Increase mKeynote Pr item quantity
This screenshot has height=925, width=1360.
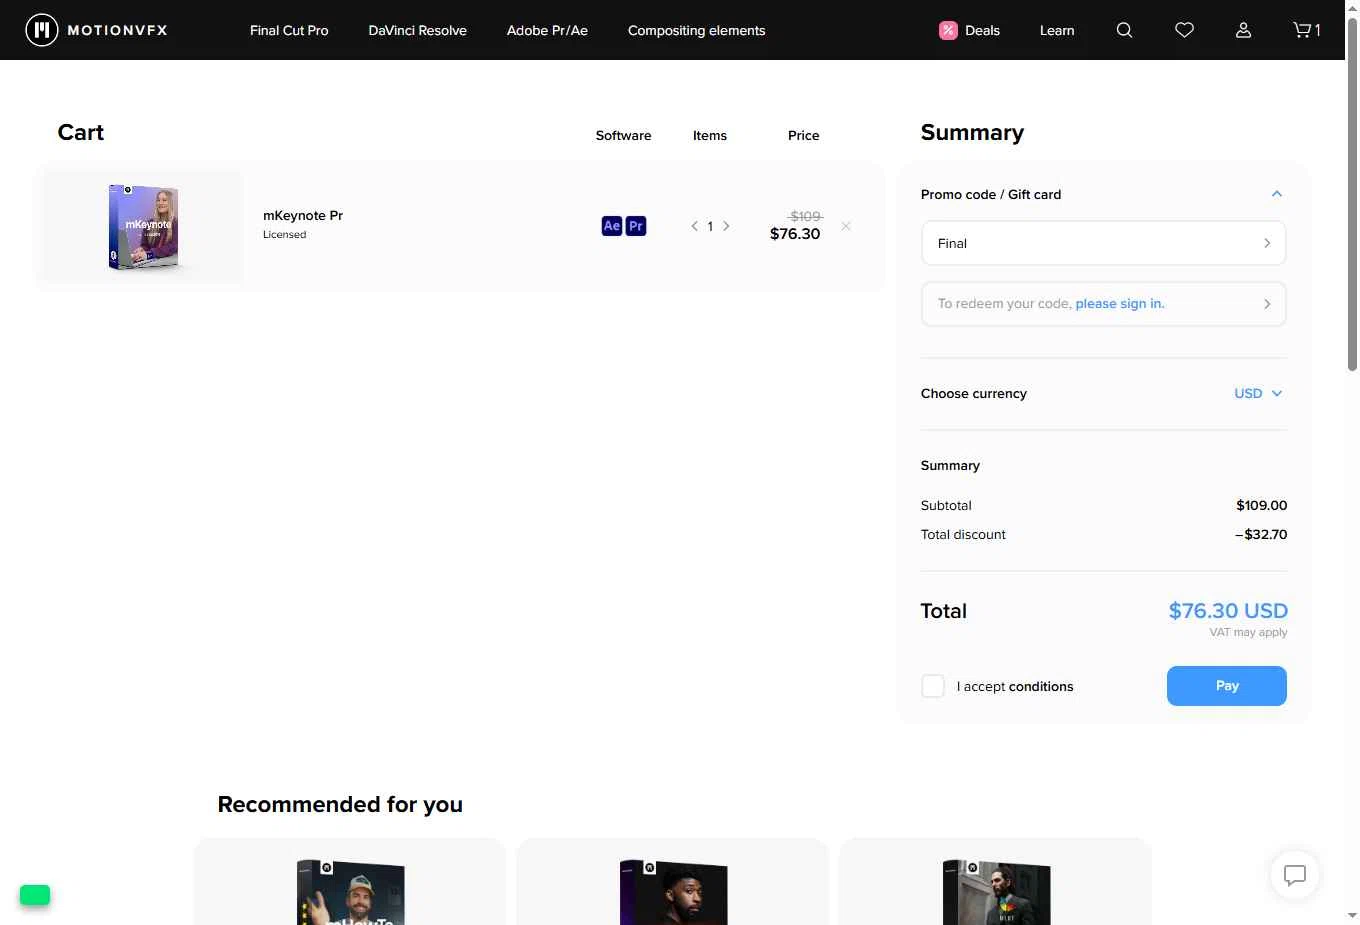pyautogui.click(x=726, y=226)
